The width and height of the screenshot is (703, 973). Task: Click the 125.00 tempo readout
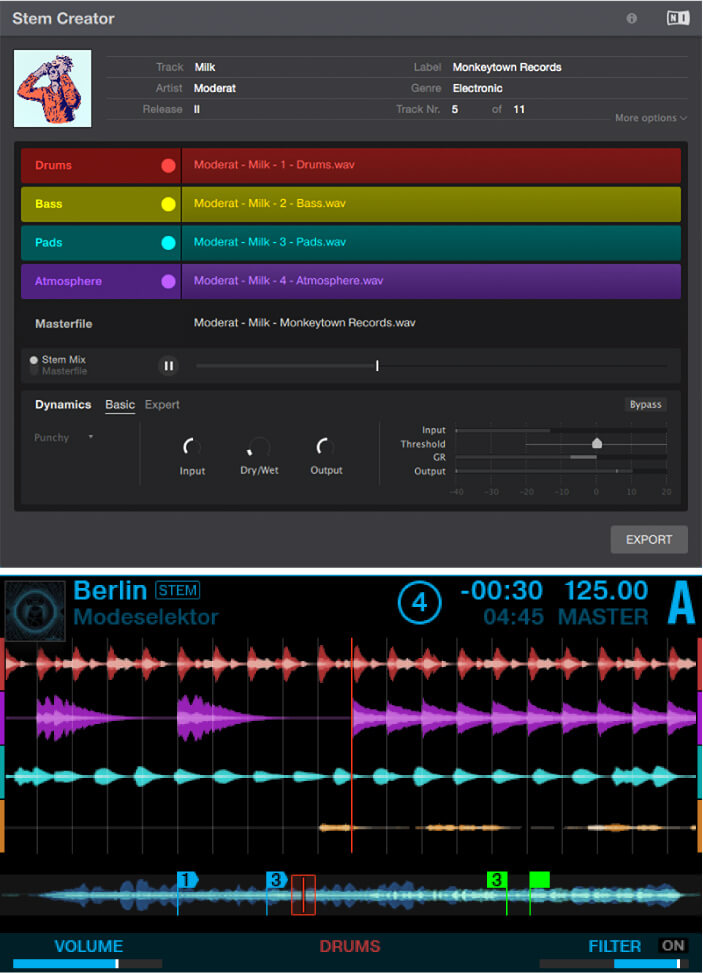pyautogui.click(x=606, y=591)
